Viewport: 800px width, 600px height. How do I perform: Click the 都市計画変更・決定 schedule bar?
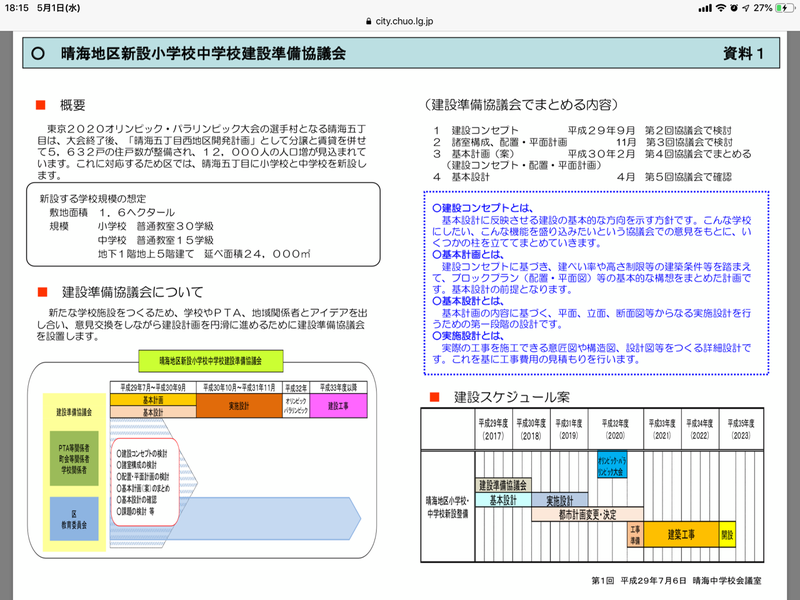[587, 514]
